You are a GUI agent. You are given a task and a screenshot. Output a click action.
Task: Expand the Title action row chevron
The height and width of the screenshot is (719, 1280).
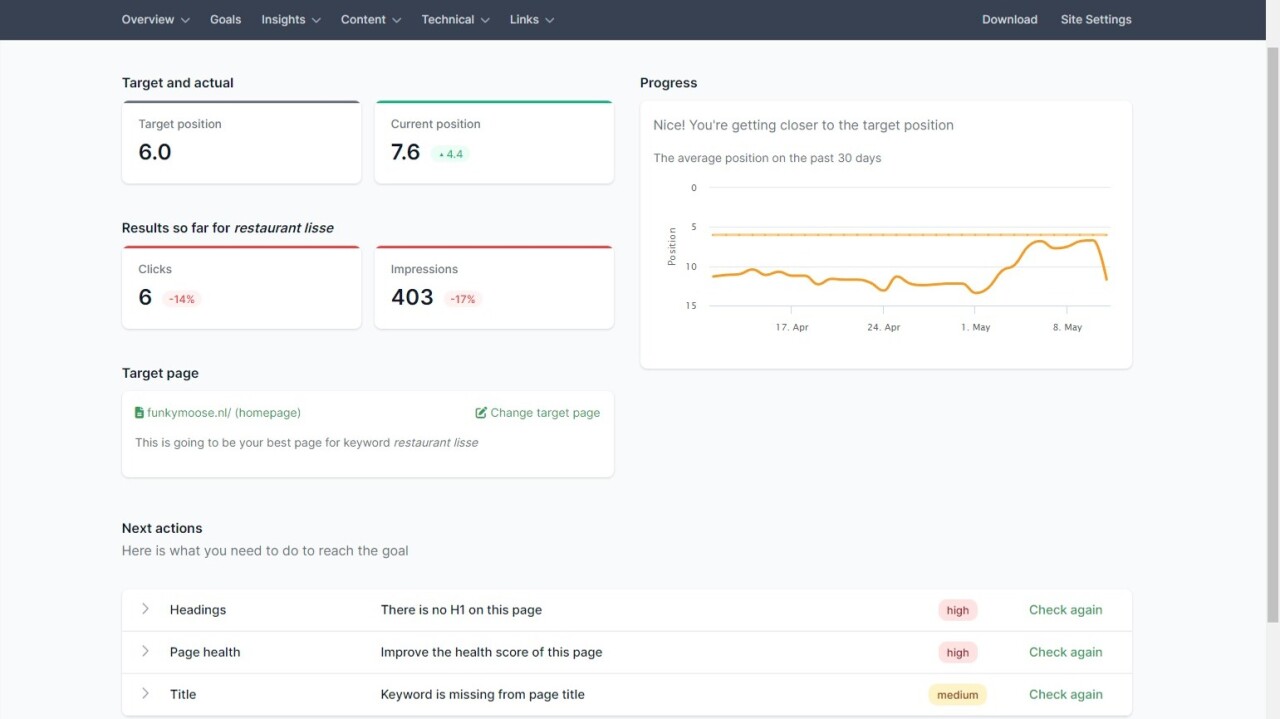(x=145, y=693)
